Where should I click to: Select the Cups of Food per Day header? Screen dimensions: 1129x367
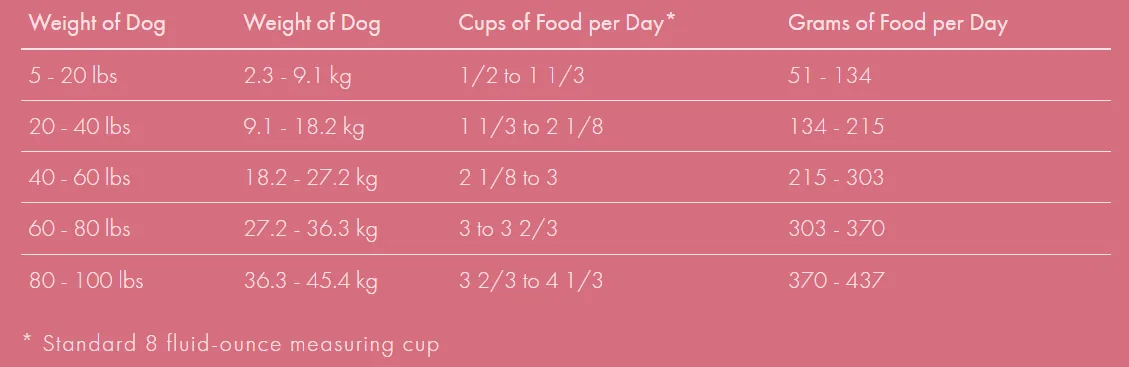click(567, 23)
